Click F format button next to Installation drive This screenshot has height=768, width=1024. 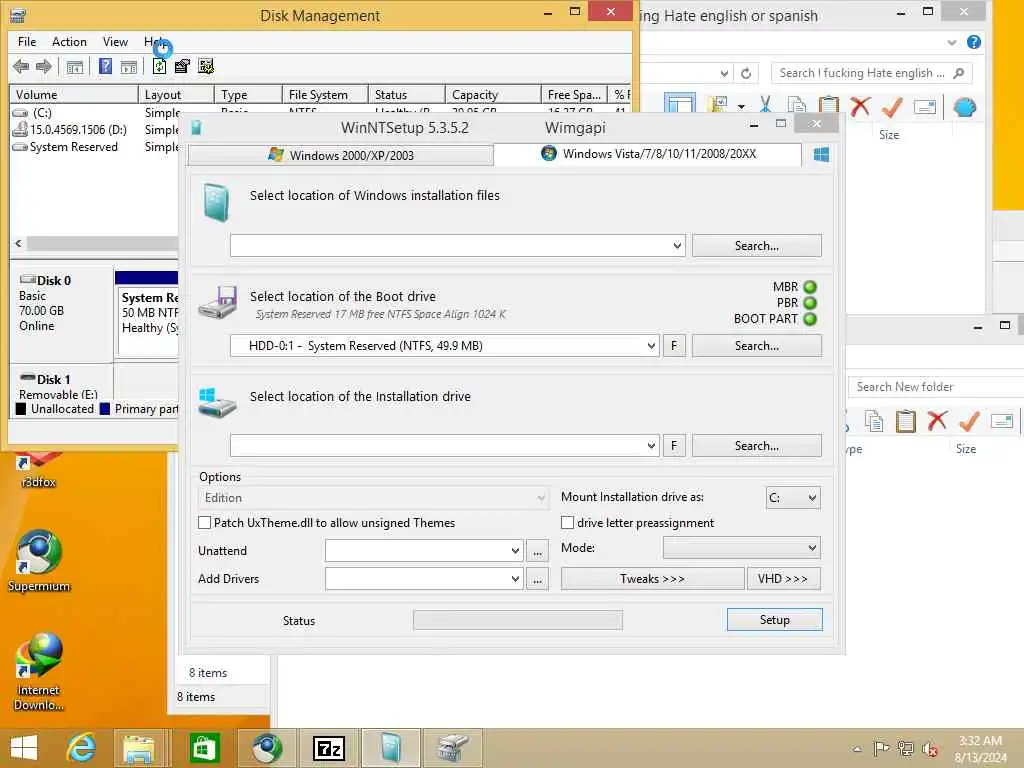click(674, 445)
